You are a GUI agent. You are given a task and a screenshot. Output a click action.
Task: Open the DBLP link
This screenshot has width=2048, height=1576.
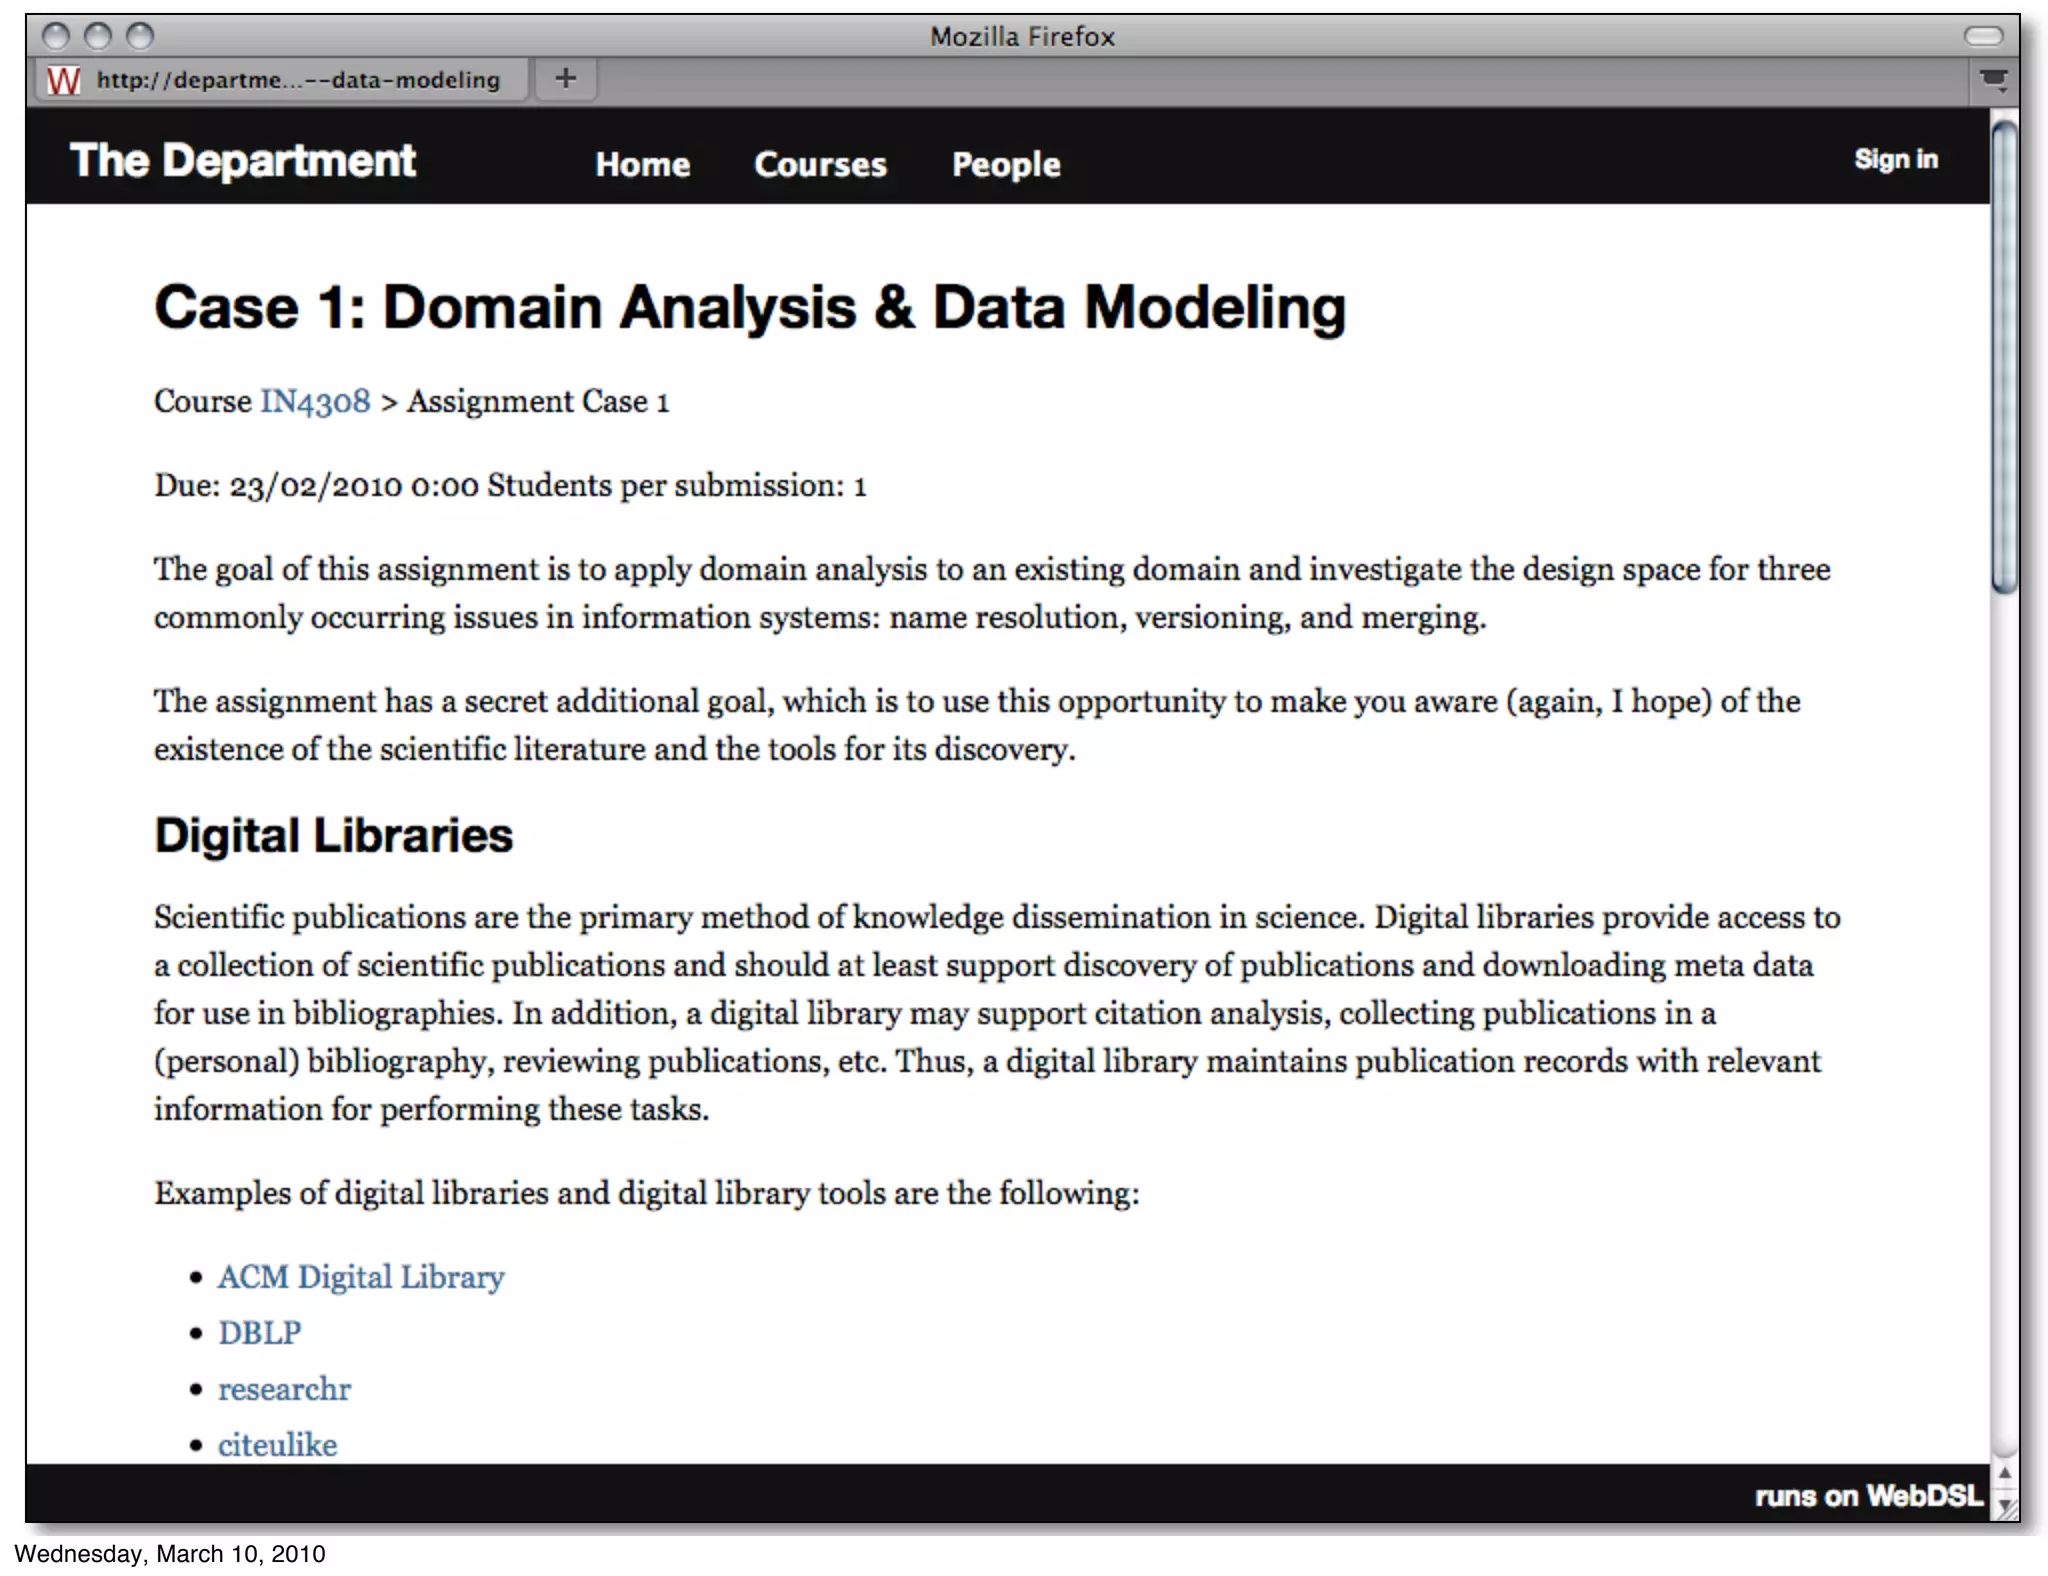click(x=259, y=1333)
